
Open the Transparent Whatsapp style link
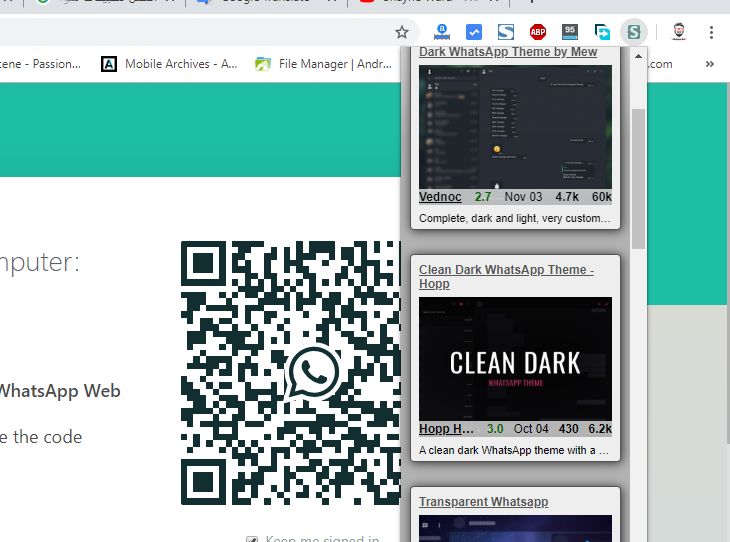(484, 502)
